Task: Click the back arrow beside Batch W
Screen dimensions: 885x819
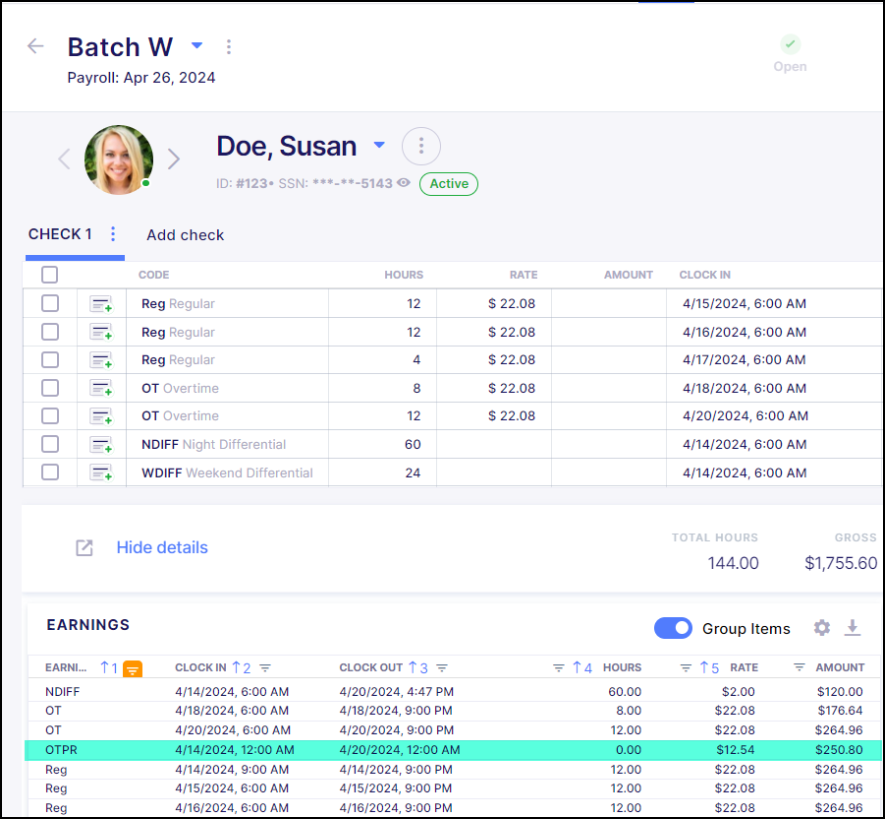Action: click(x=36, y=47)
